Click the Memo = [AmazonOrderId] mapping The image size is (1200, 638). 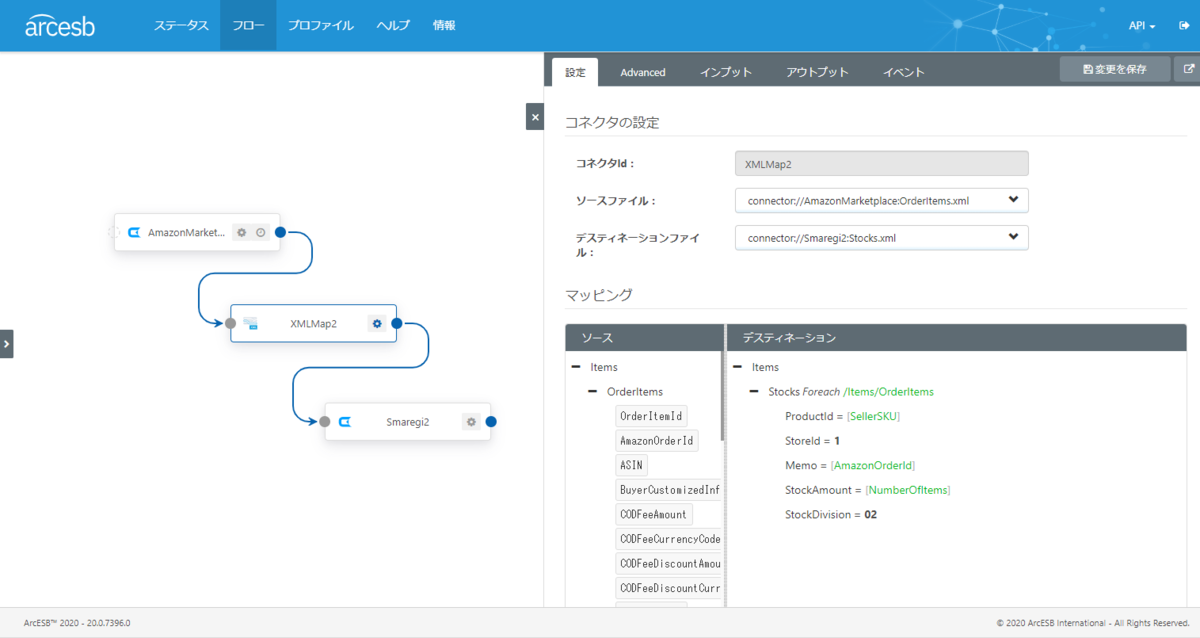click(850, 465)
